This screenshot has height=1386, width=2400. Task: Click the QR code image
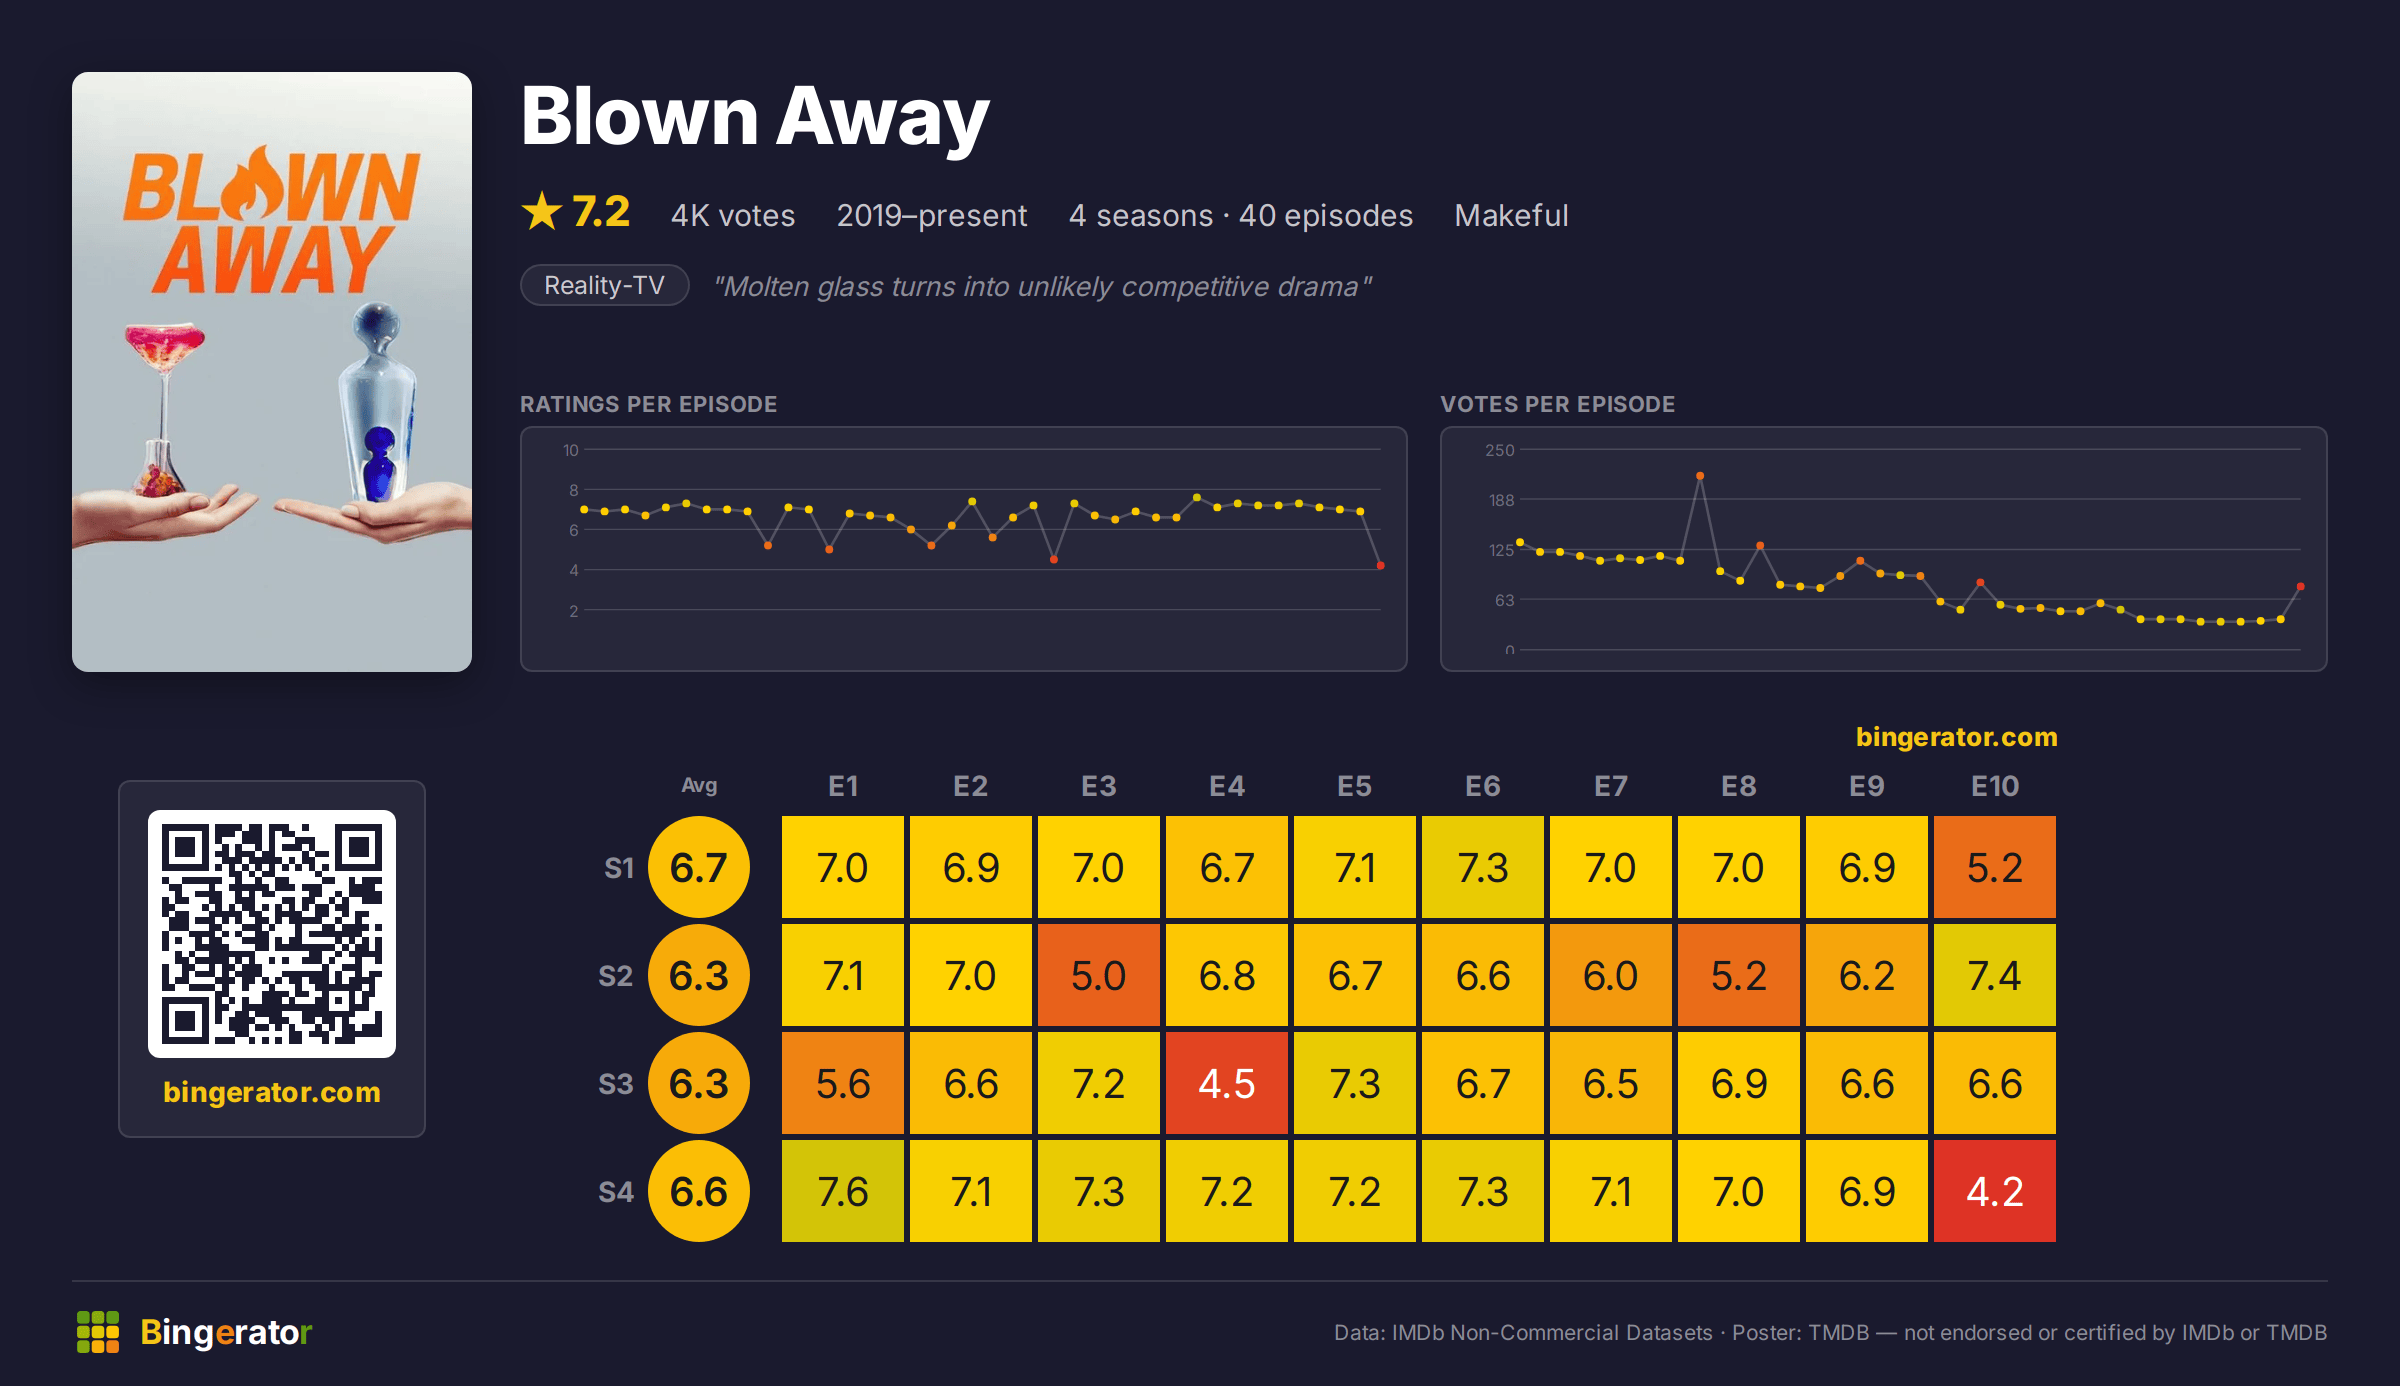coord(272,934)
